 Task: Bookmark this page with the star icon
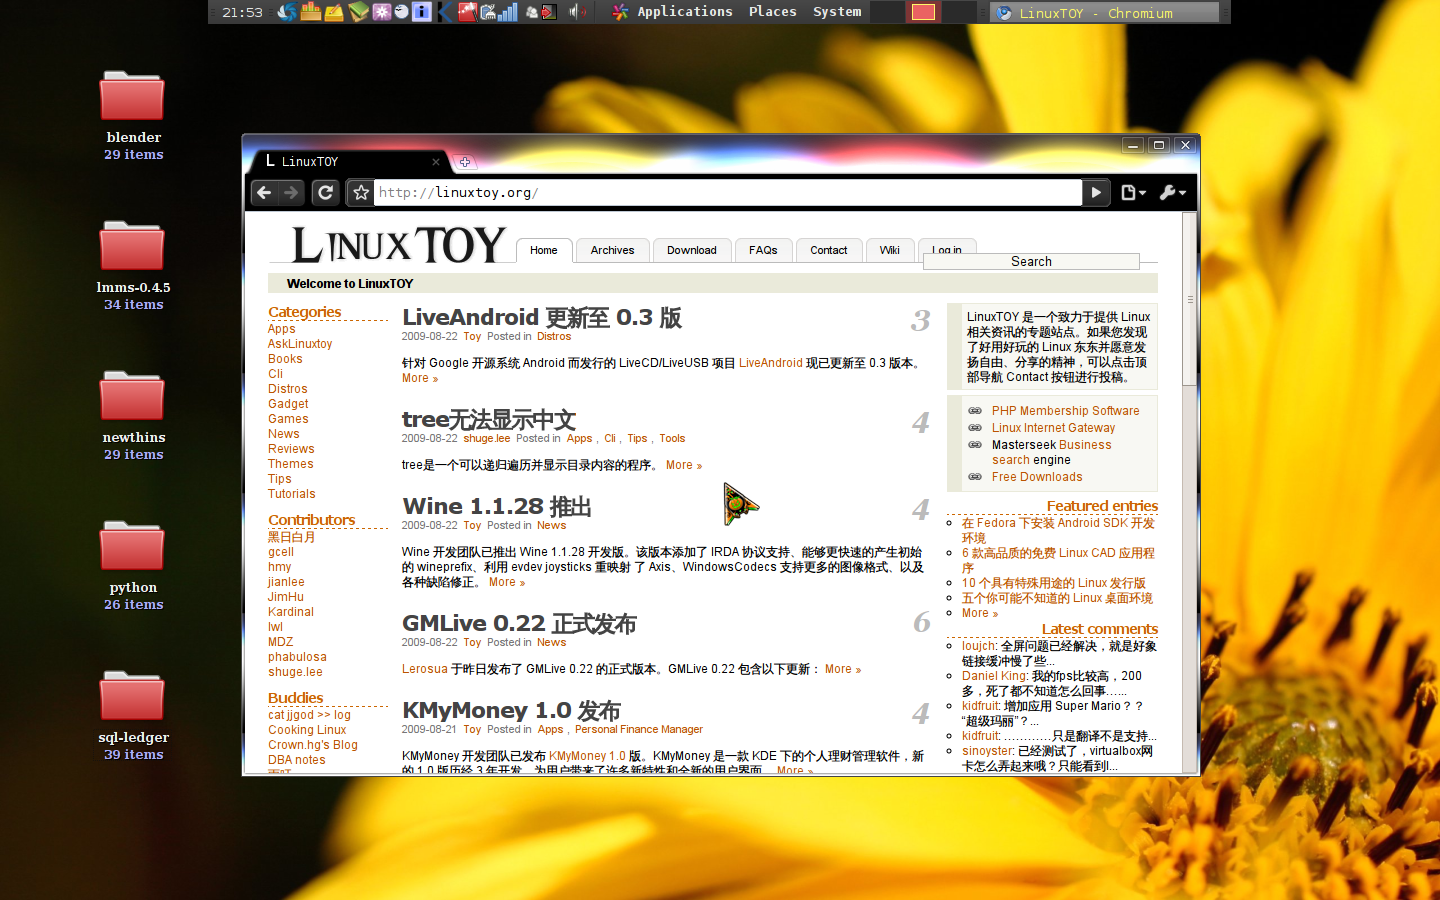(x=361, y=192)
